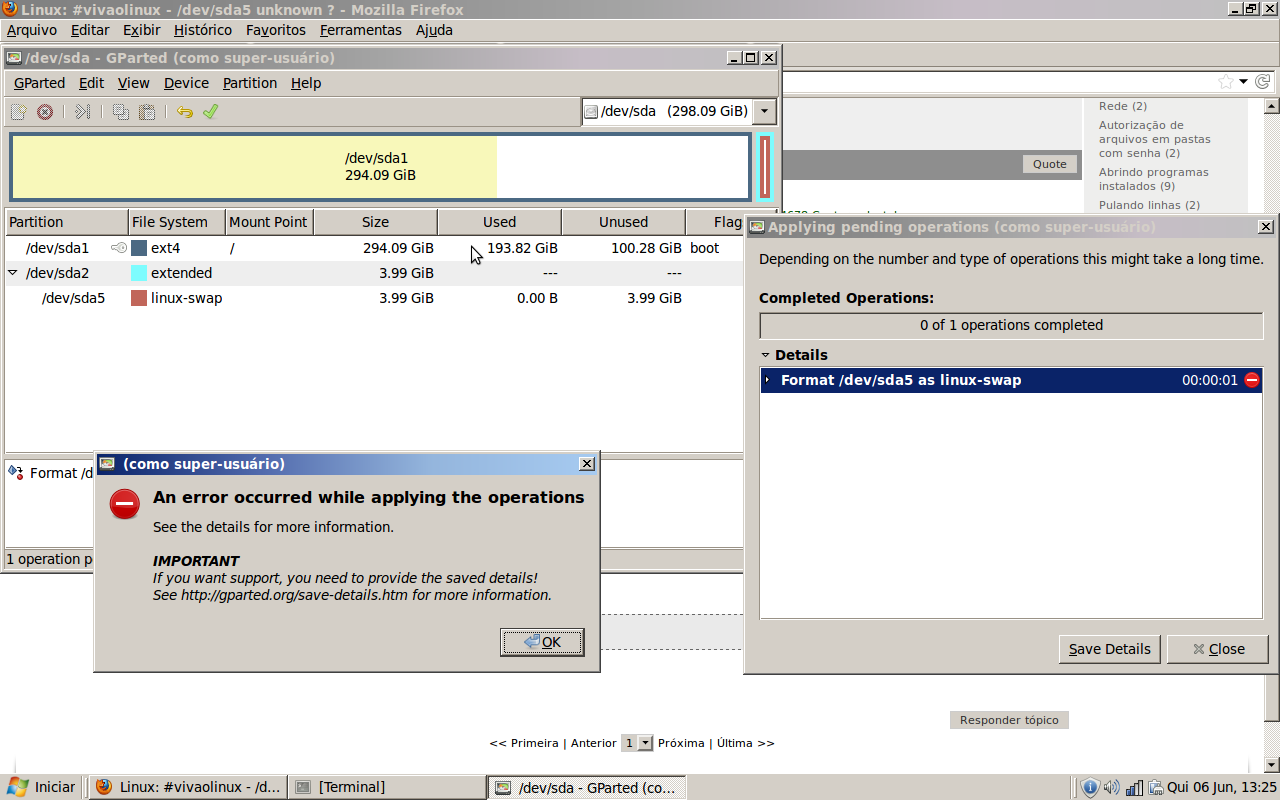Click the Paste partition toolbar icon
The image size is (1280, 800).
[147, 112]
